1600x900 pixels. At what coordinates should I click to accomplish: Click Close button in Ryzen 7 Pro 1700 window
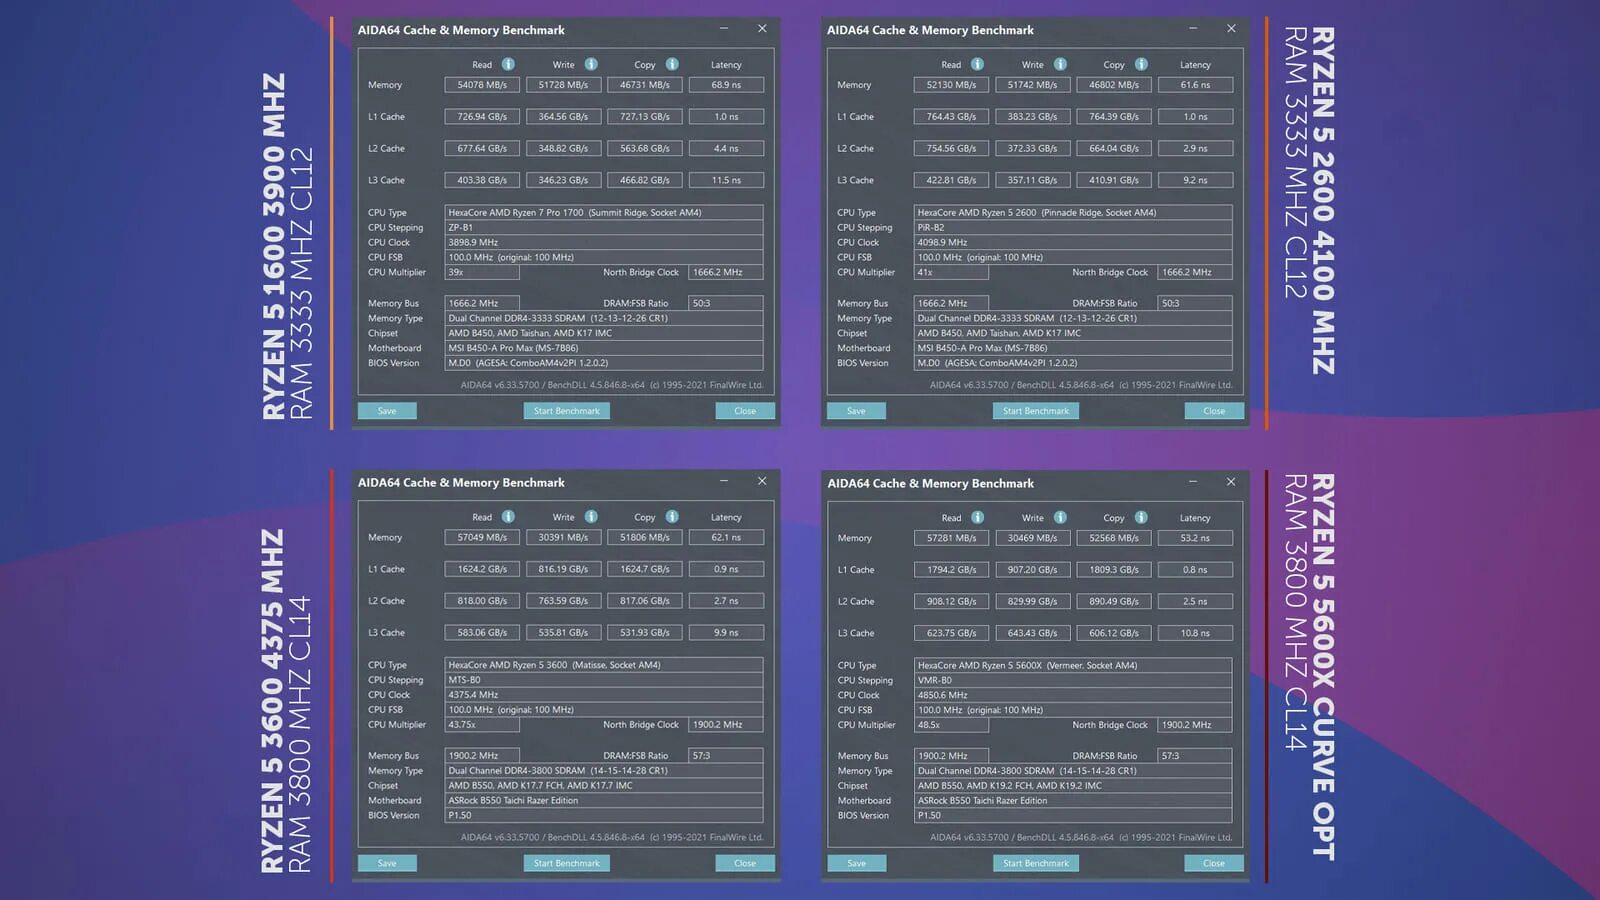[745, 411]
